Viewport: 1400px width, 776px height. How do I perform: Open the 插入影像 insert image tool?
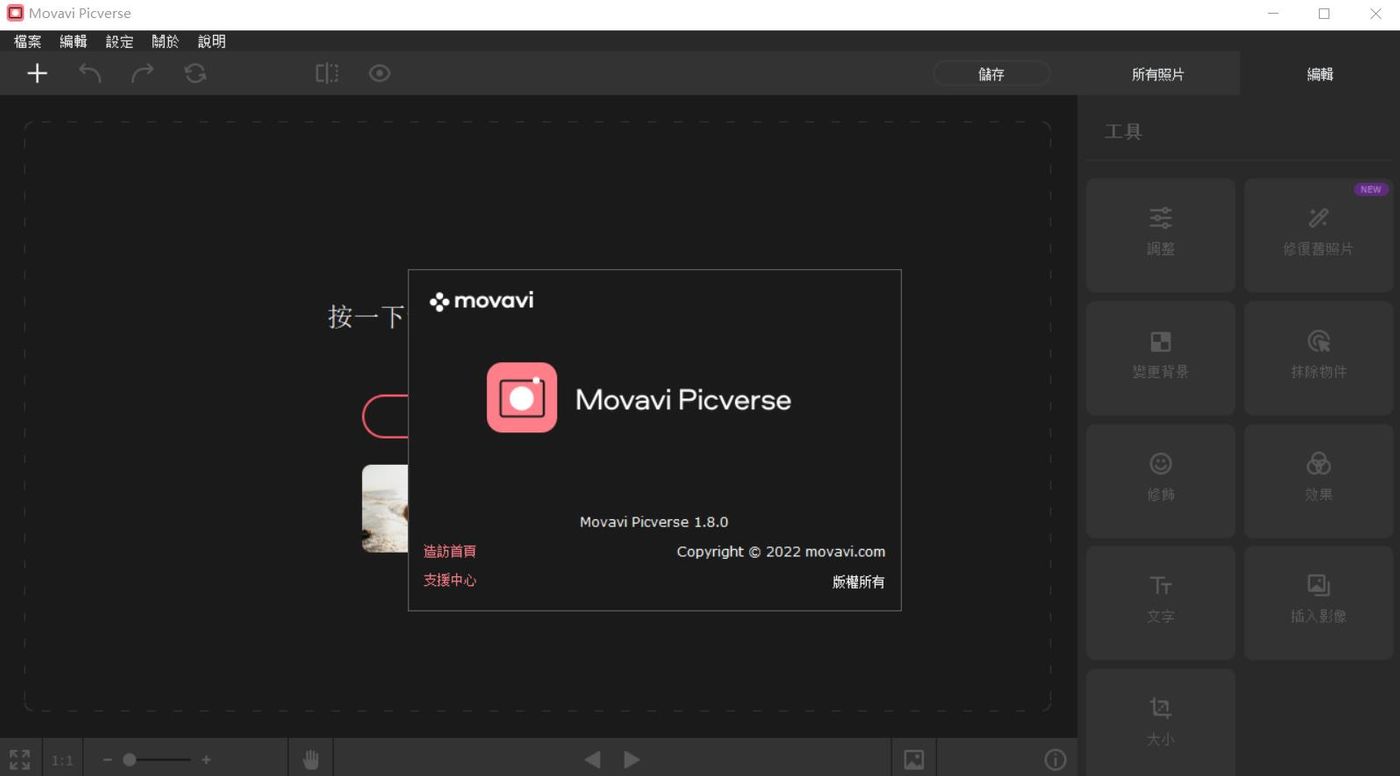click(1318, 603)
